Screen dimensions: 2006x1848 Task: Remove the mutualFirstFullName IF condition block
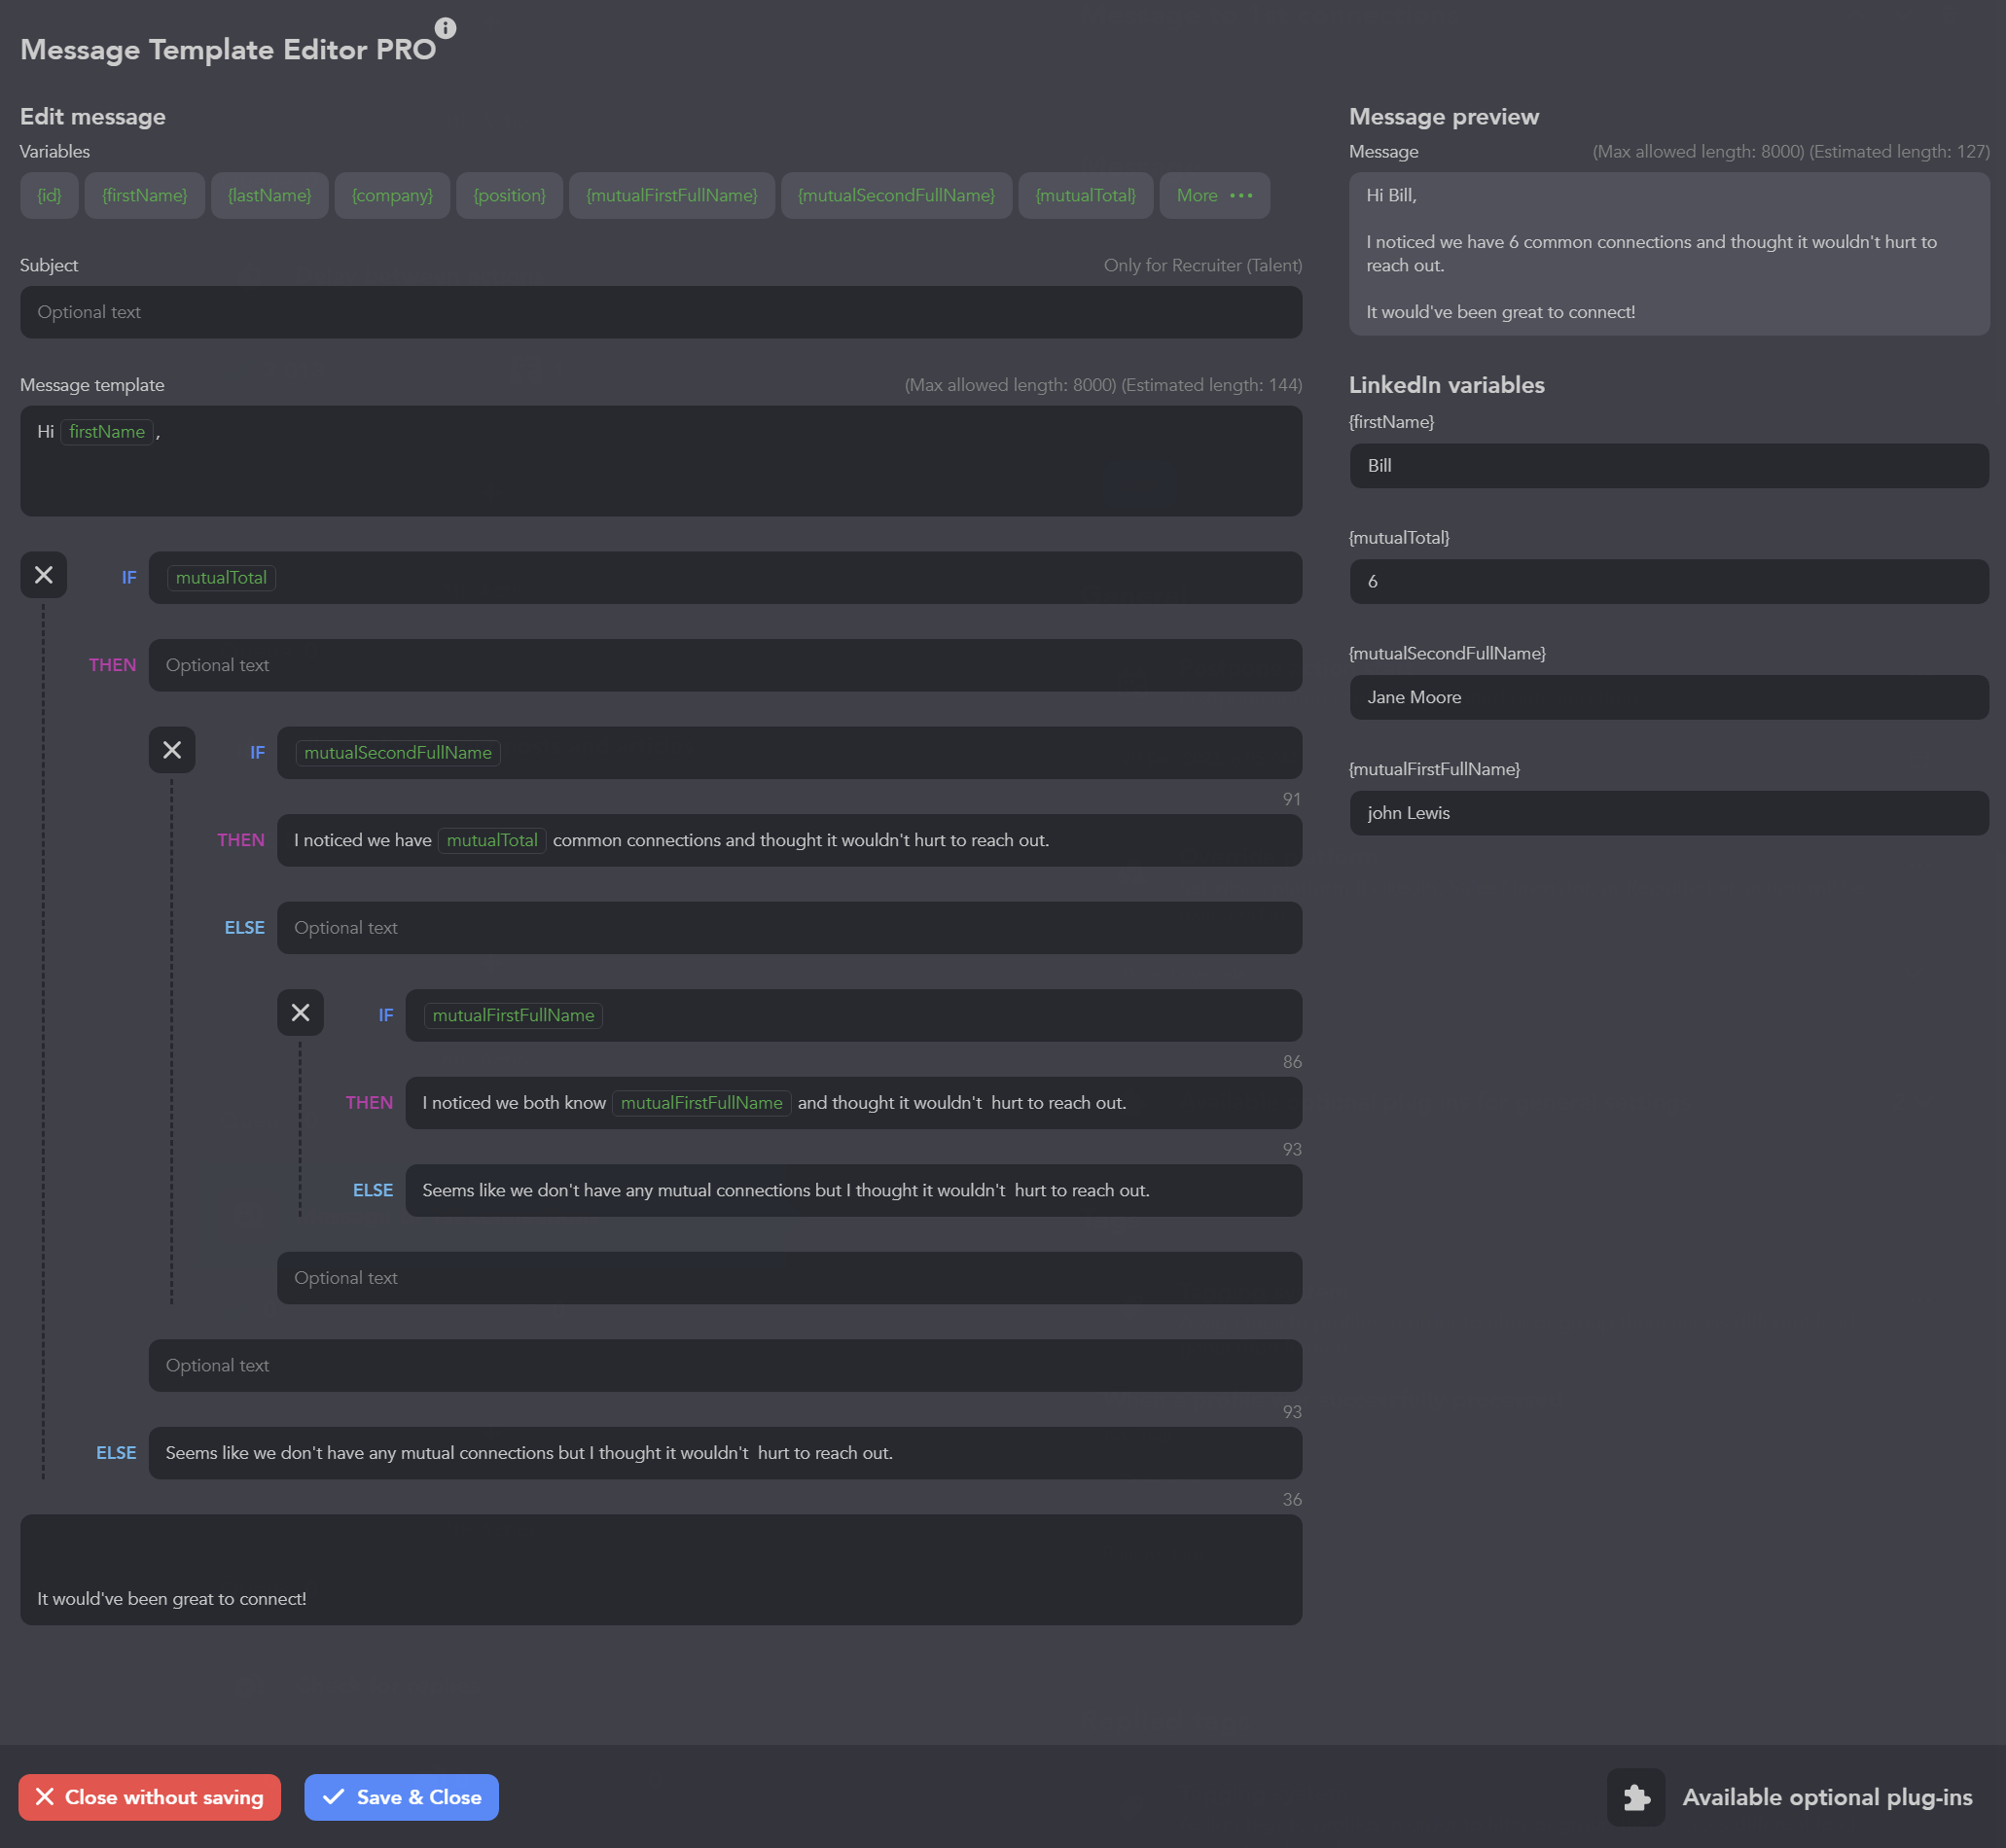tap(300, 1013)
